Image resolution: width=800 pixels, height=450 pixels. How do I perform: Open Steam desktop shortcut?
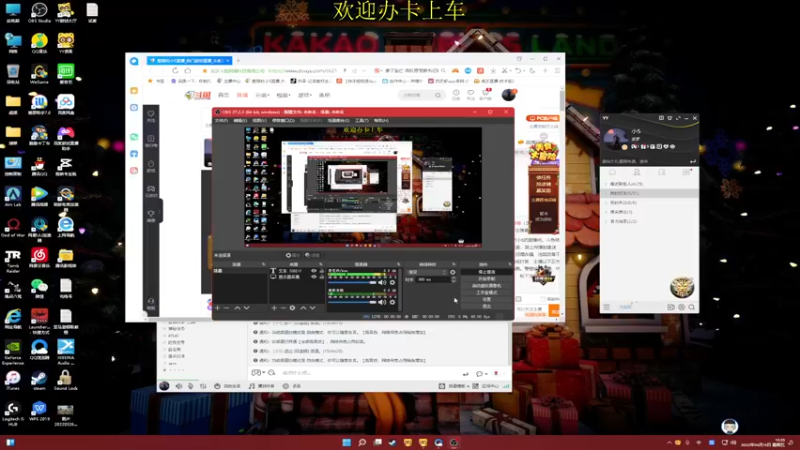(39, 380)
